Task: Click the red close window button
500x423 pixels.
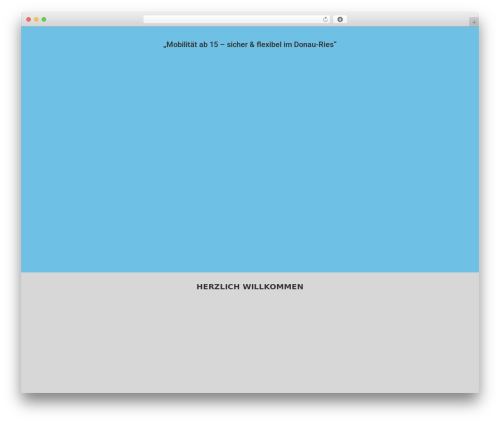Action: (x=29, y=20)
